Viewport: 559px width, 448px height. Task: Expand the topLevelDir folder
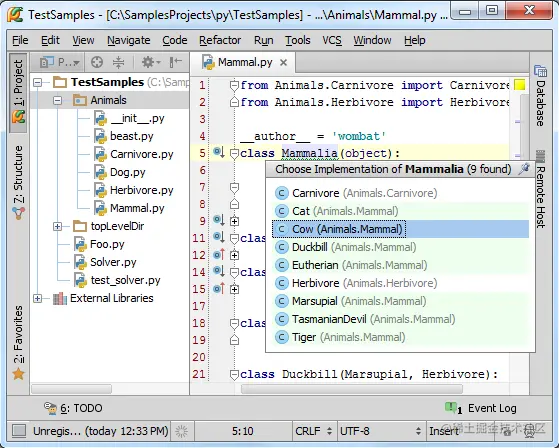[x=57, y=226]
